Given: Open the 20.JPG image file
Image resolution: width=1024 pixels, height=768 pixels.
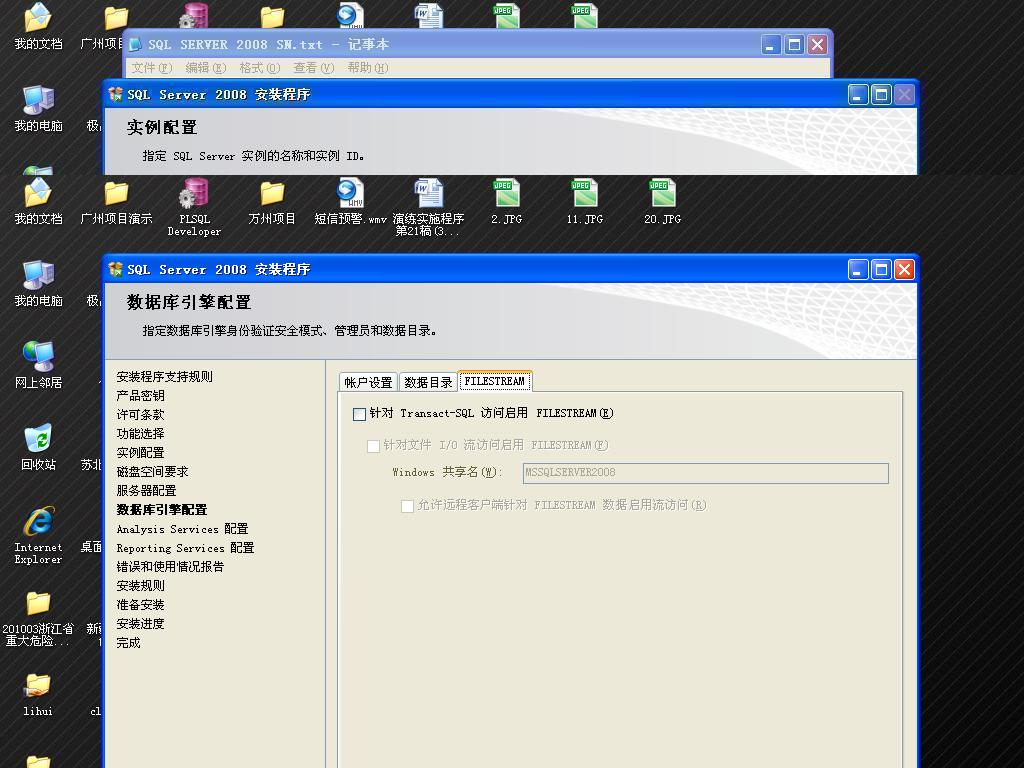Looking at the screenshot, I should (662, 195).
